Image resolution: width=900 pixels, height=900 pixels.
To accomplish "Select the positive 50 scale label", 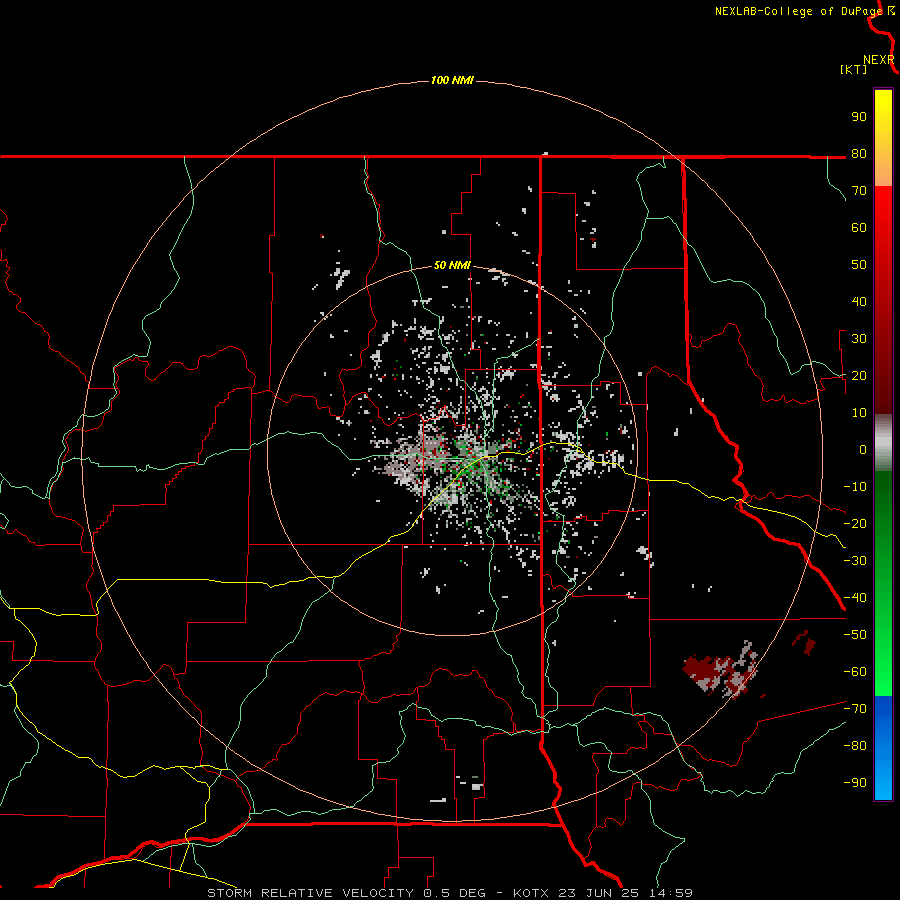I will click(x=859, y=265).
